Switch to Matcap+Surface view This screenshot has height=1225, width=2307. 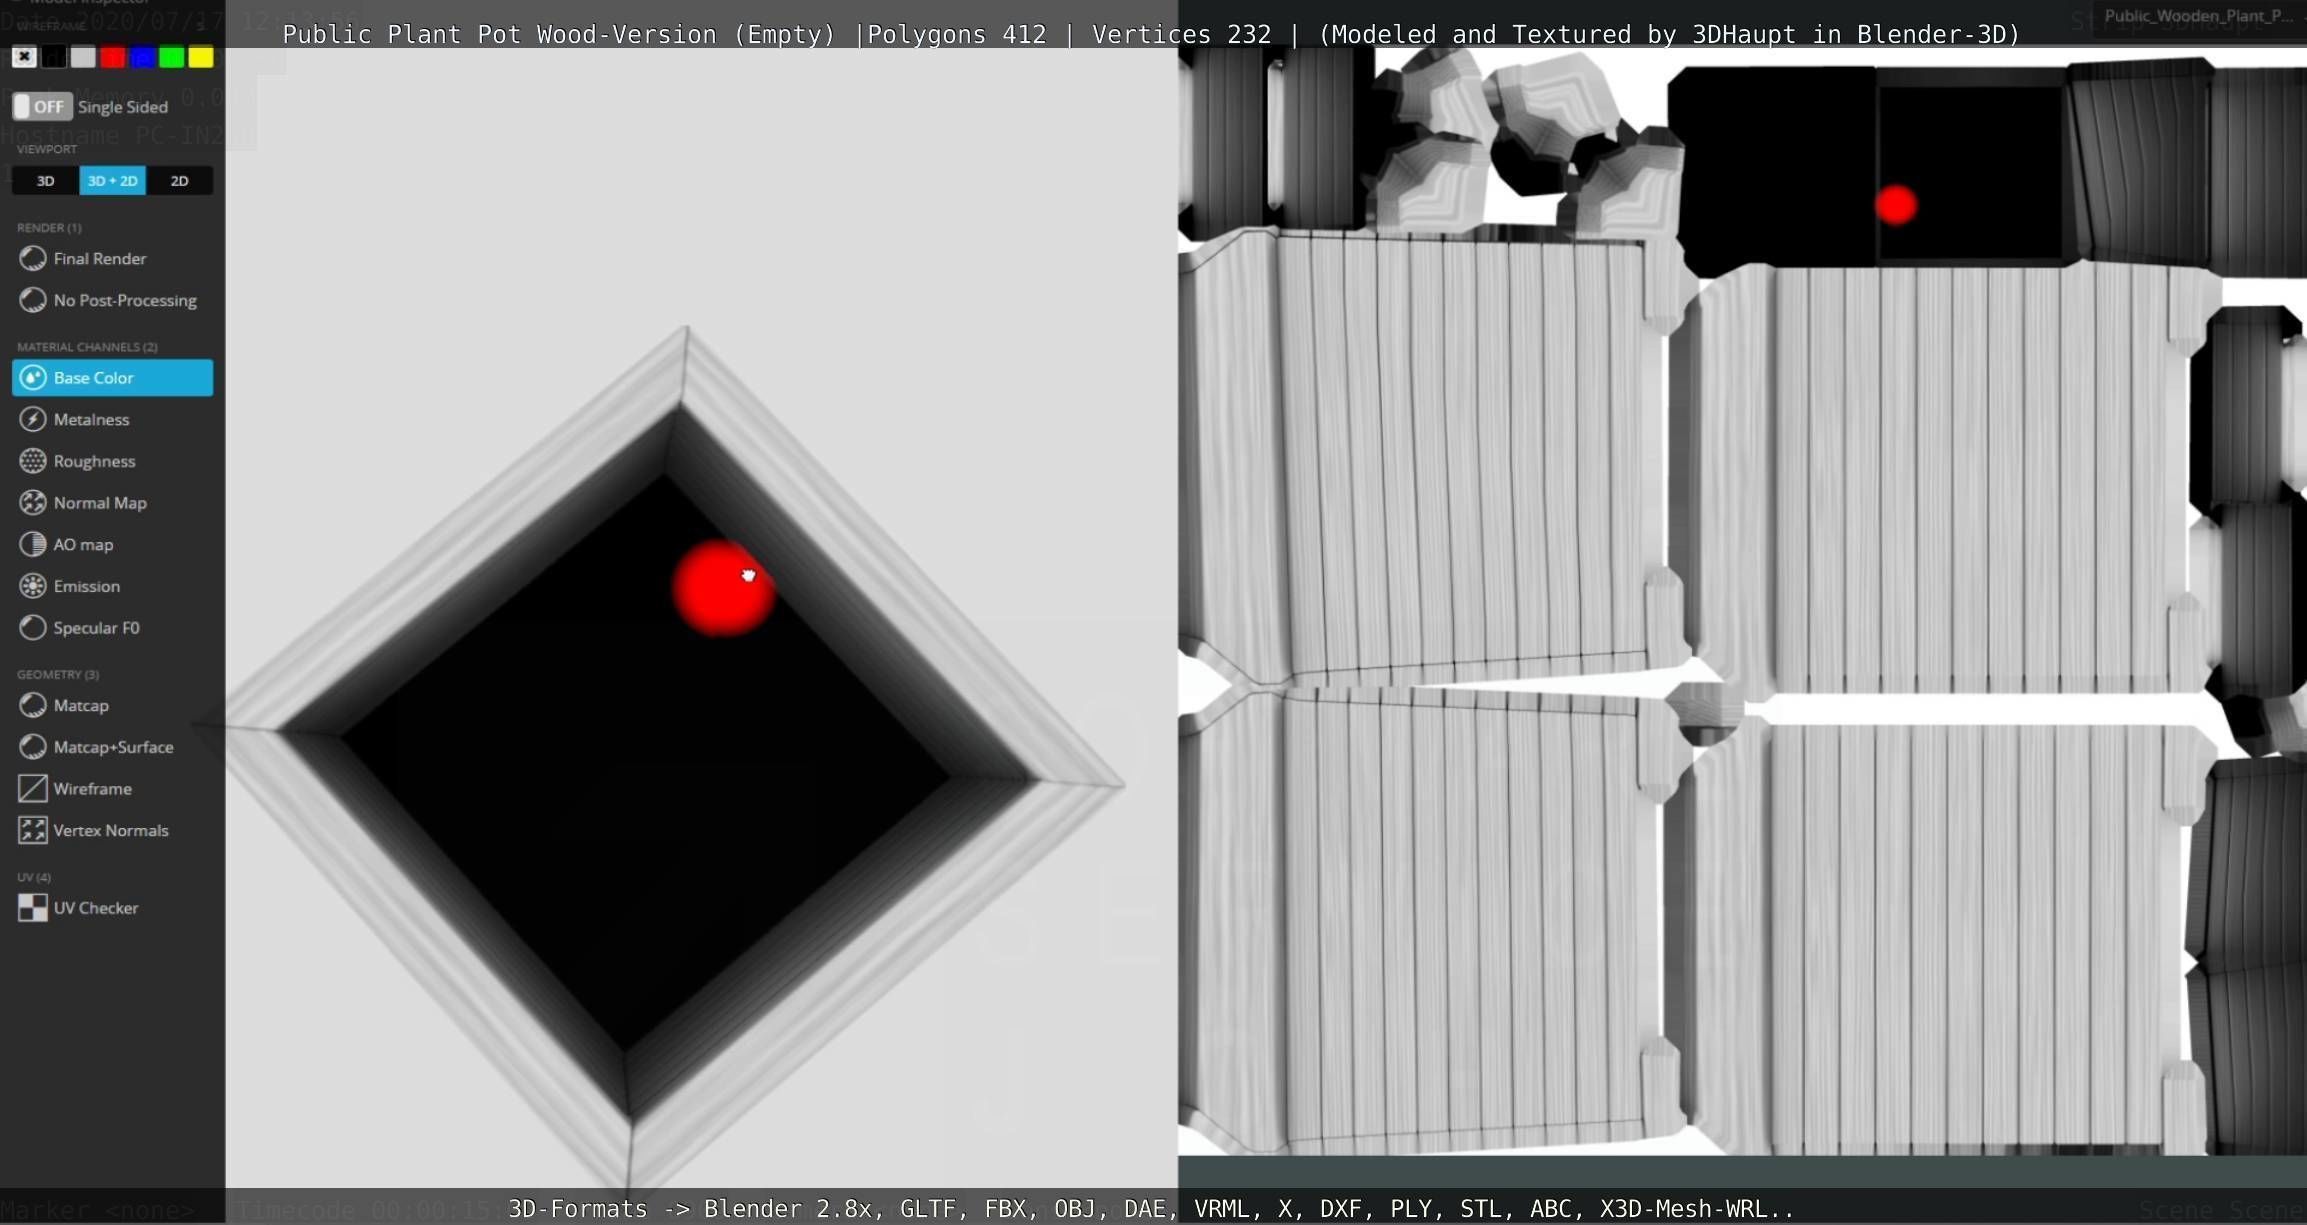click(112, 748)
